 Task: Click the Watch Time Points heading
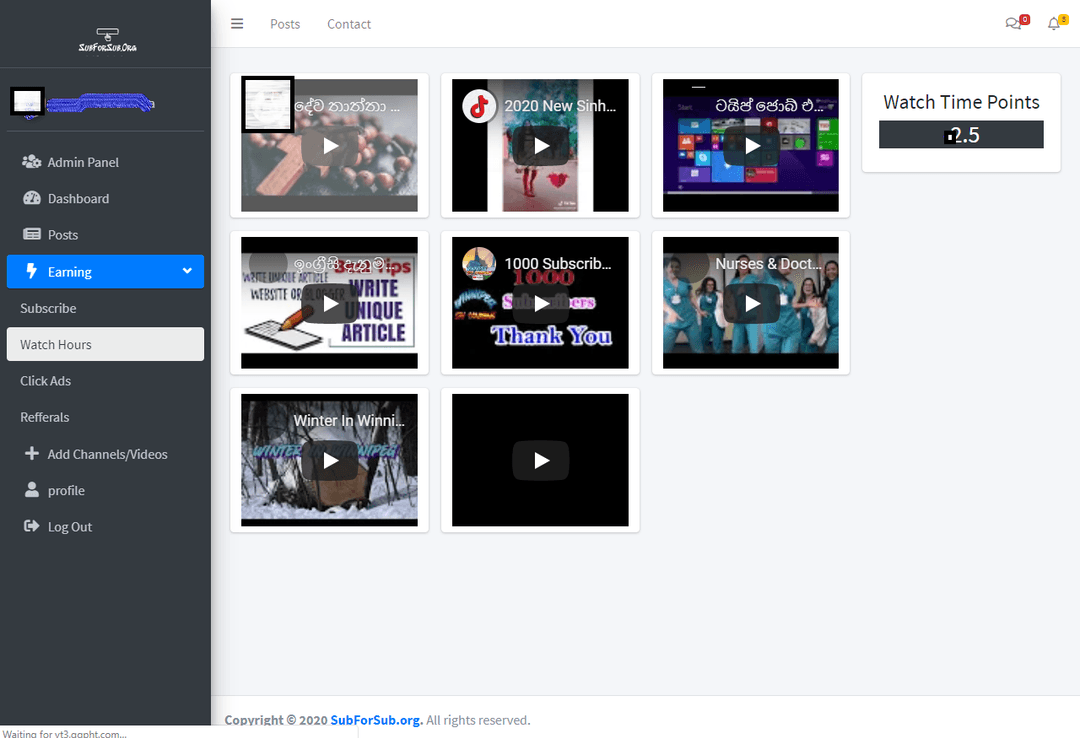click(961, 102)
